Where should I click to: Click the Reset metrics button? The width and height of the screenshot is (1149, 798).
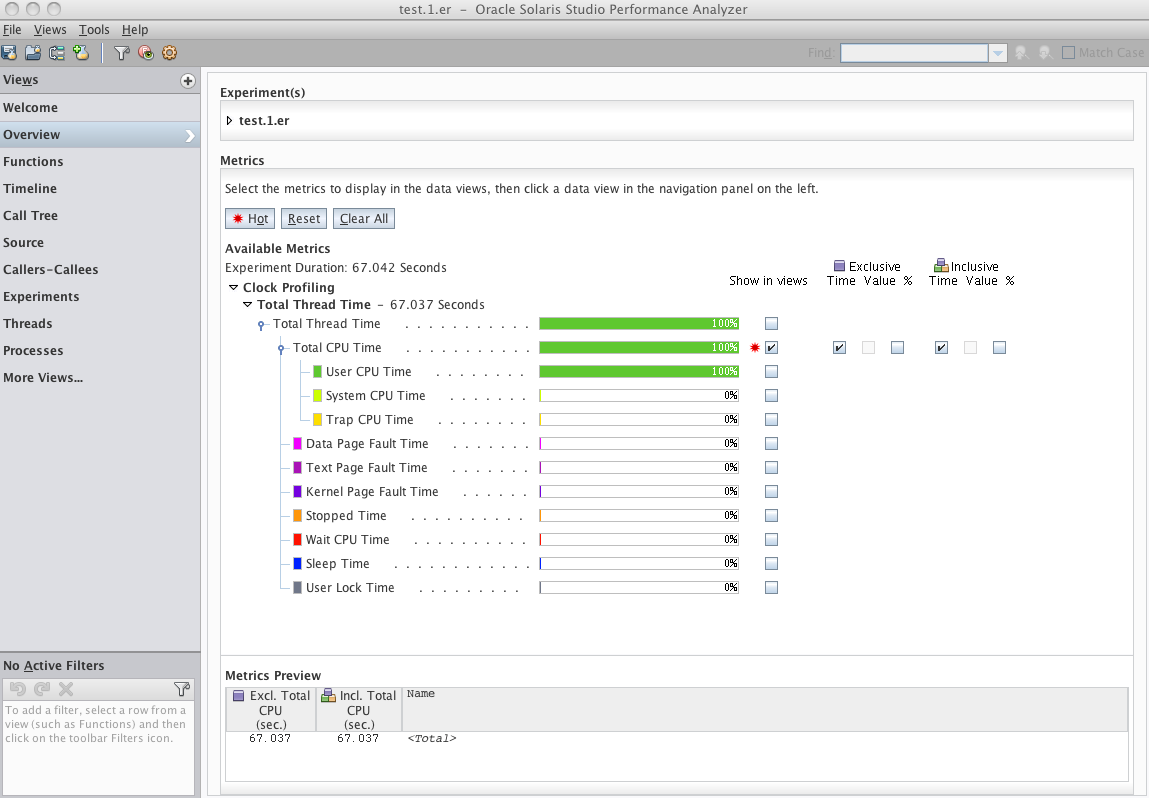click(x=304, y=218)
